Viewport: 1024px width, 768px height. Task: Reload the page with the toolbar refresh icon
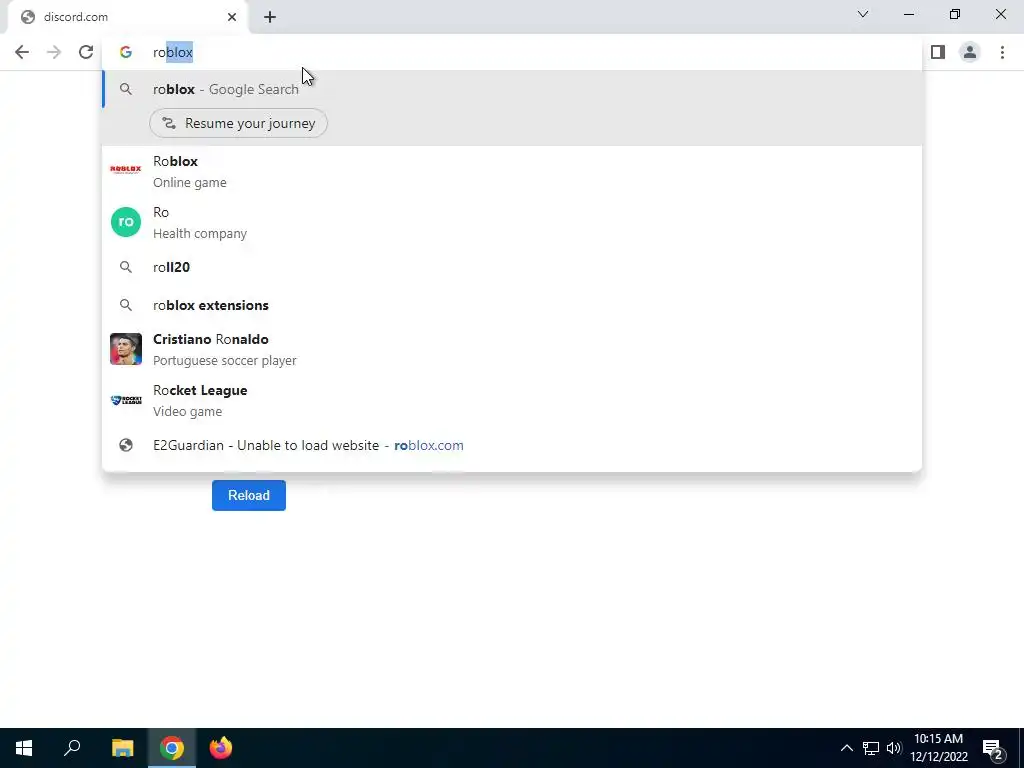pos(86,52)
